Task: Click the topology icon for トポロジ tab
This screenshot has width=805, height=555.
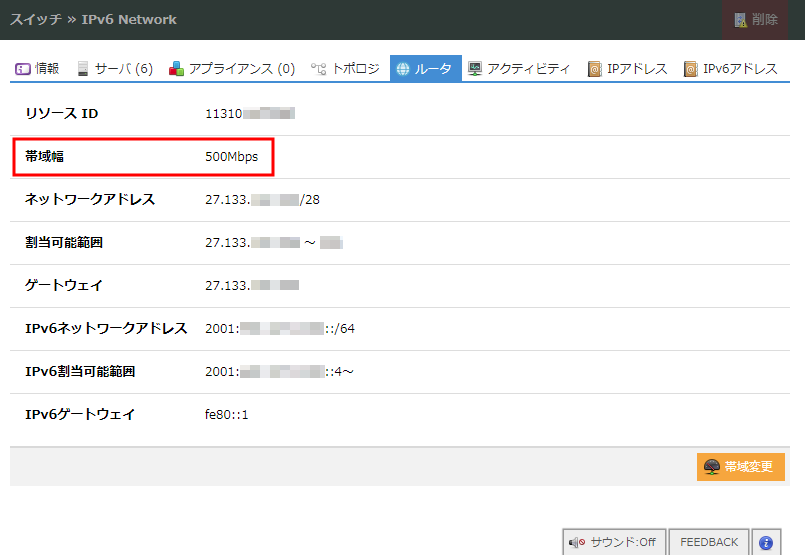Action: (318, 69)
